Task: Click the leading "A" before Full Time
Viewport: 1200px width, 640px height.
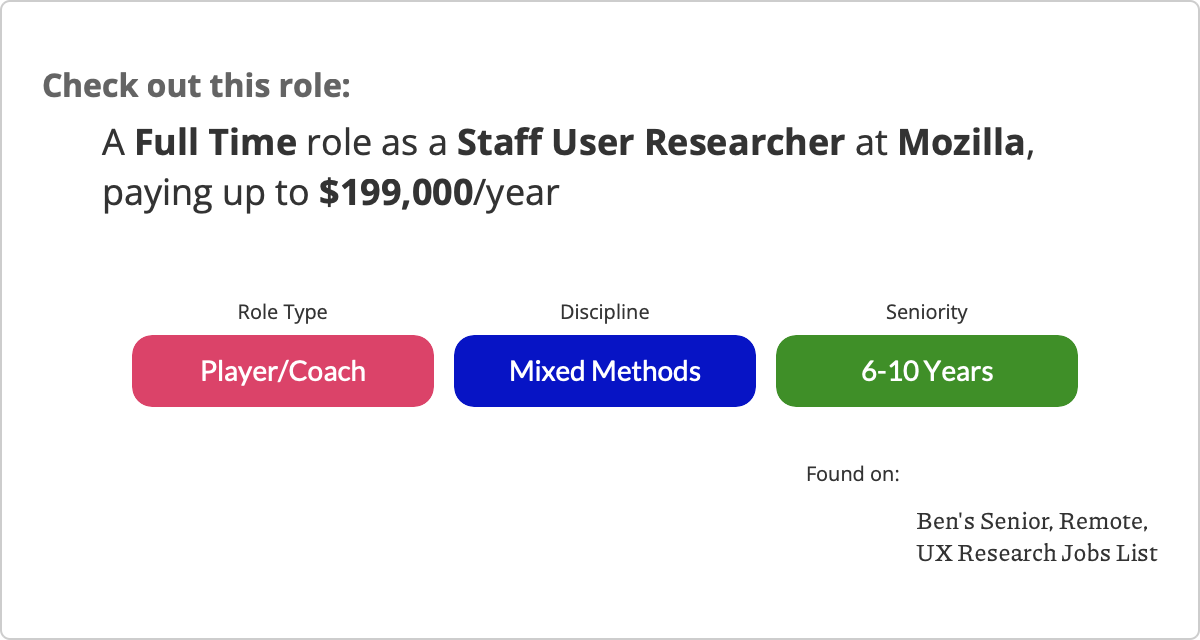Action: pyautogui.click(x=114, y=143)
